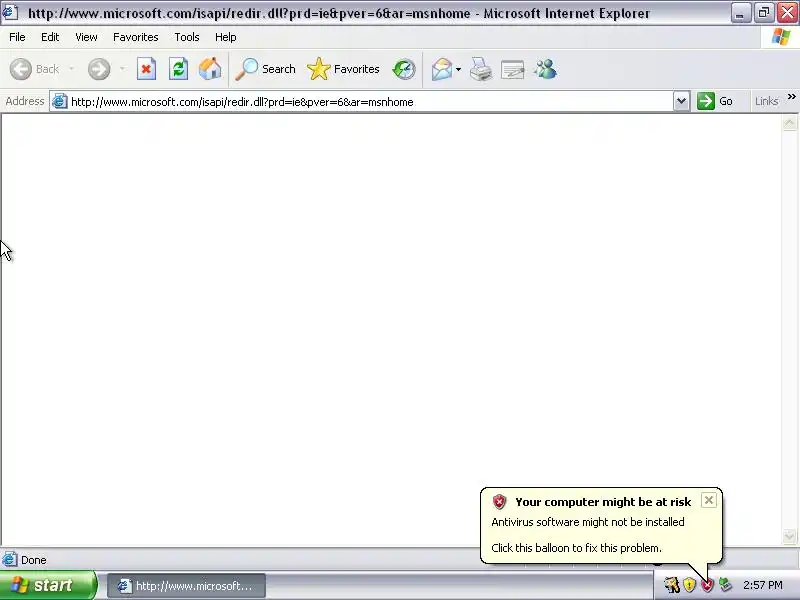Viewport: 800px width, 600px height.
Task: Click the Mail envelope icon
Action: pyautogui.click(x=442, y=69)
